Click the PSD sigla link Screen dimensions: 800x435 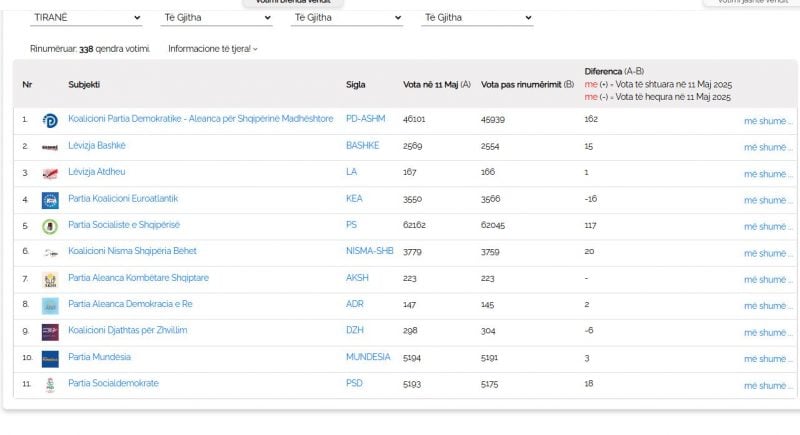[x=354, y=383]
